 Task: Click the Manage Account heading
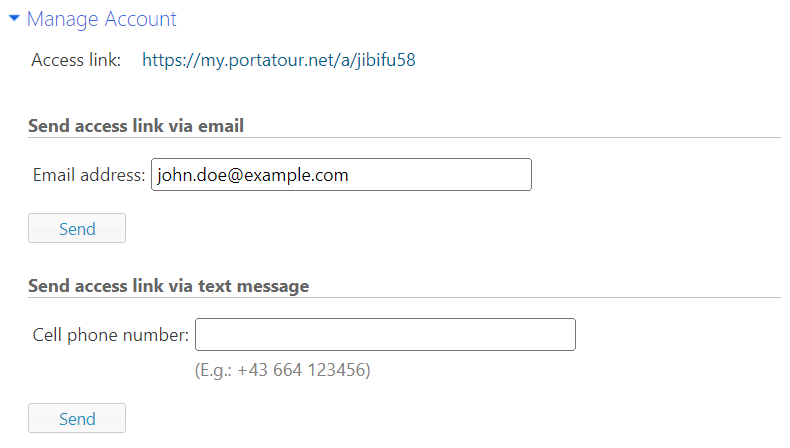(x=101, y=19)
